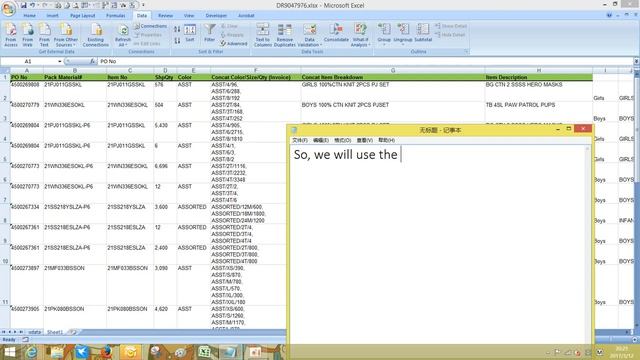640x360 pixels.
Task: Click the Sort A to Z icon
Action: coord(177,29)
